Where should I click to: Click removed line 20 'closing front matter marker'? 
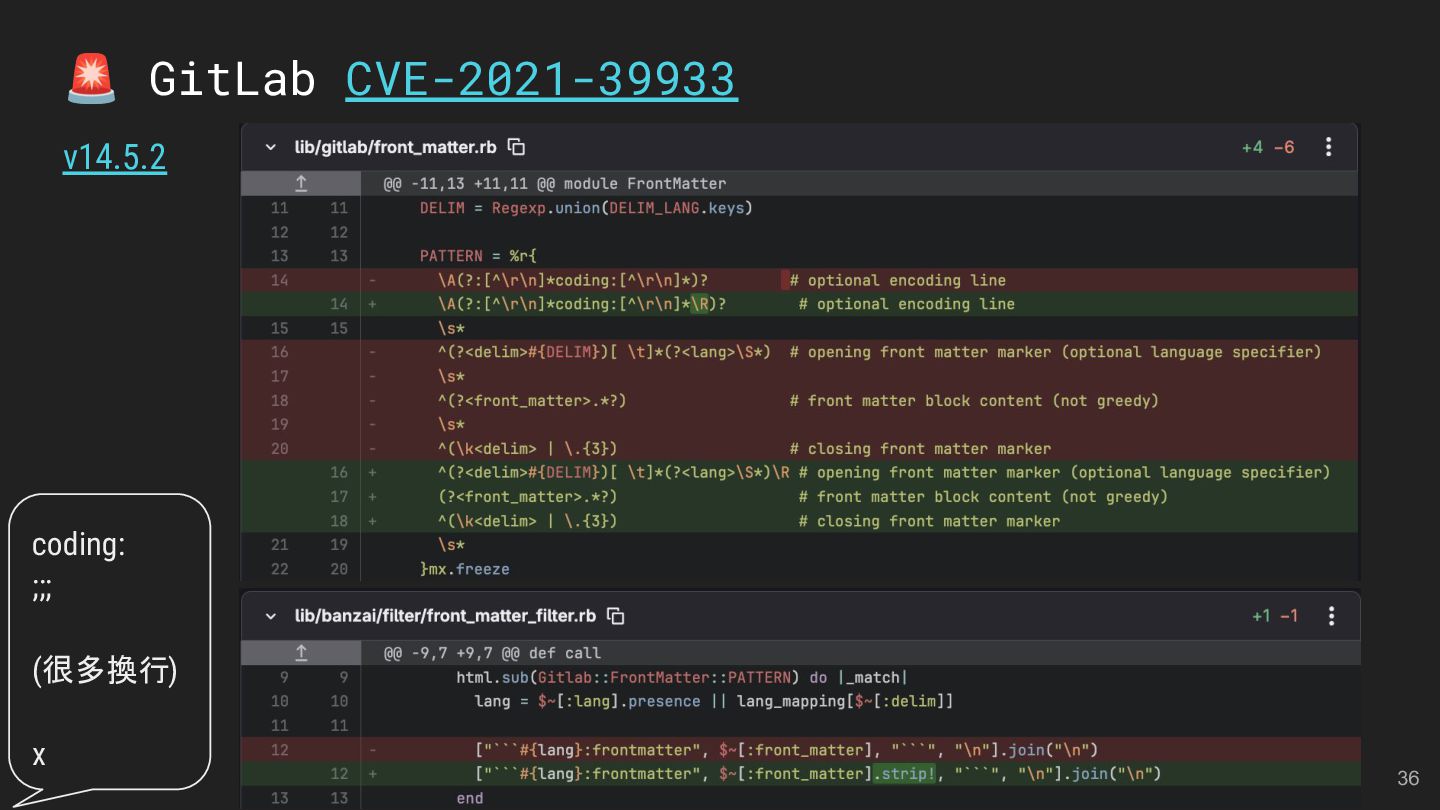[800, 448]
